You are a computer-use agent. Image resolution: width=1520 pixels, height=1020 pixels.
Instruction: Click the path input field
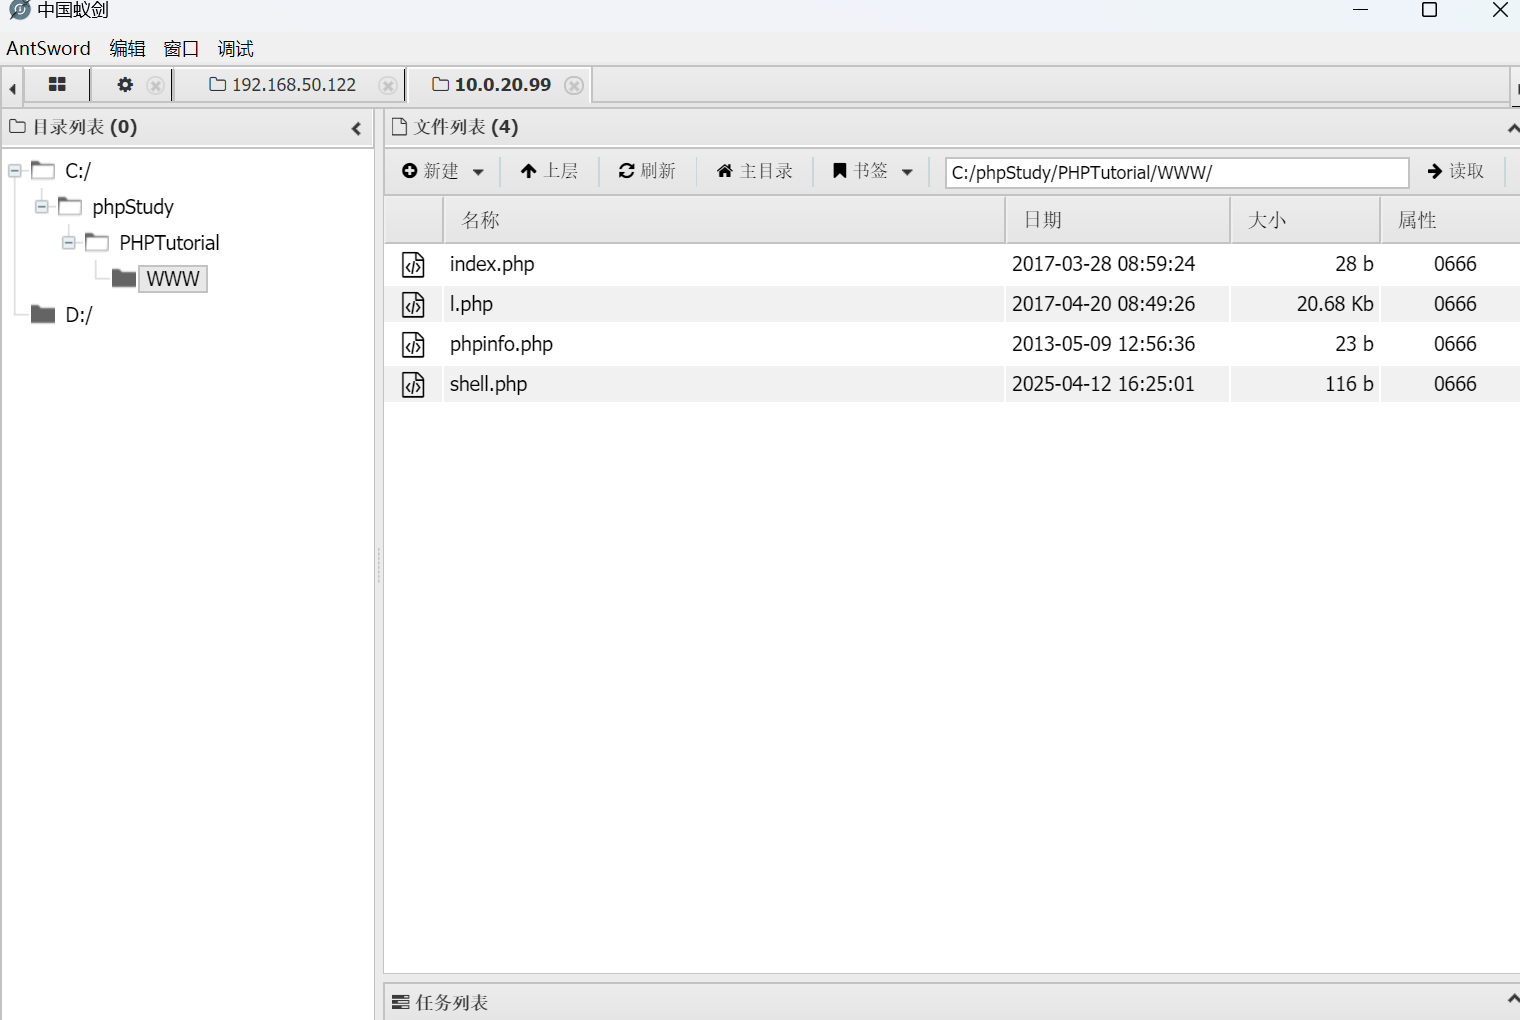1177,172
